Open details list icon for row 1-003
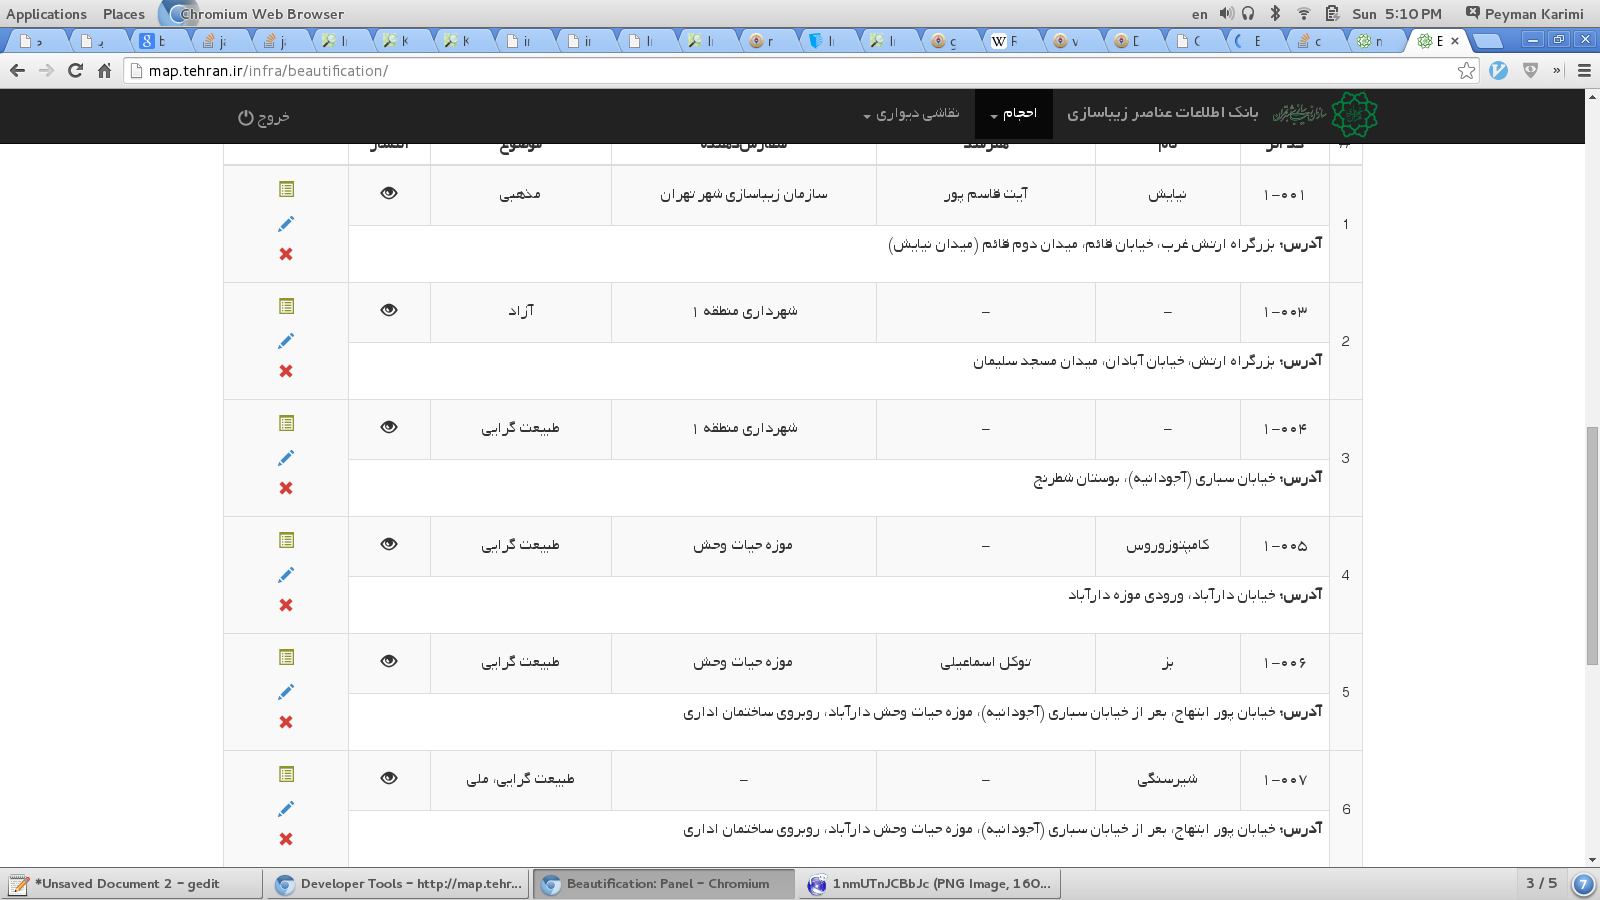 tap(286, 306)
